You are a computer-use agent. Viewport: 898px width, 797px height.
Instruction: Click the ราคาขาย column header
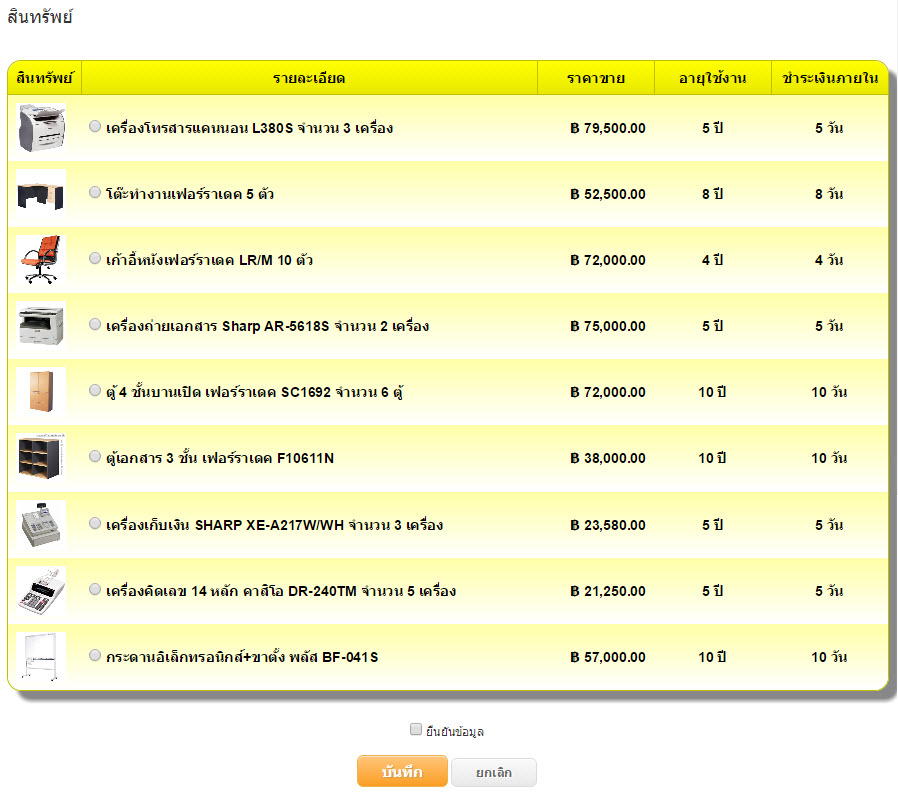tap(596, 78)
